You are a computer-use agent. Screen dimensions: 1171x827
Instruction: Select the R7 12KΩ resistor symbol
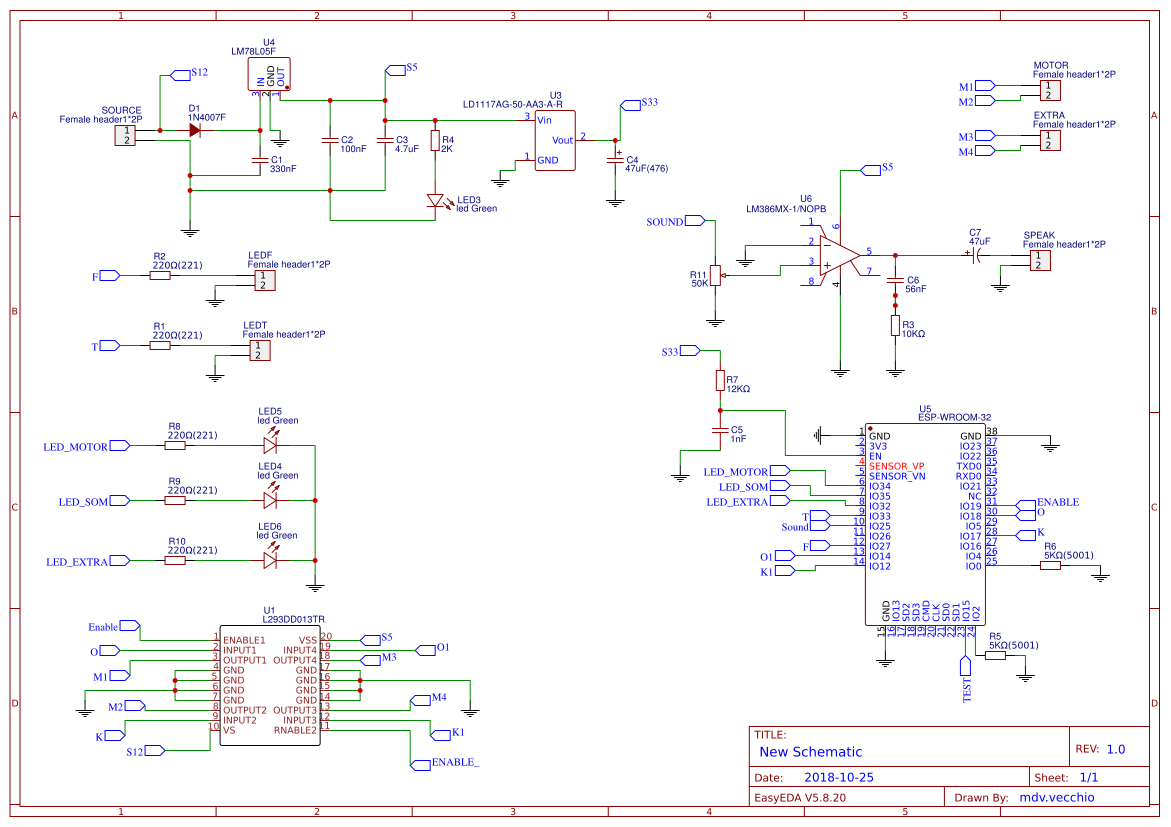pyautogui.click(x=720, y=380)
